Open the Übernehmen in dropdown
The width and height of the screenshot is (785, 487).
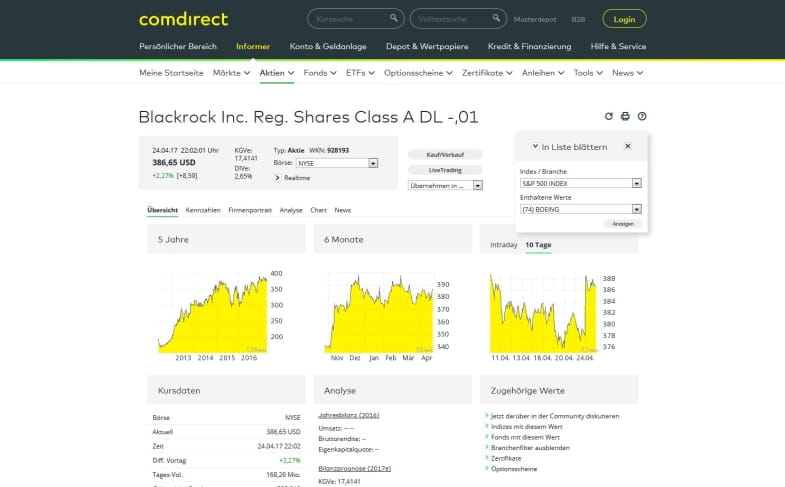point(445,186)
